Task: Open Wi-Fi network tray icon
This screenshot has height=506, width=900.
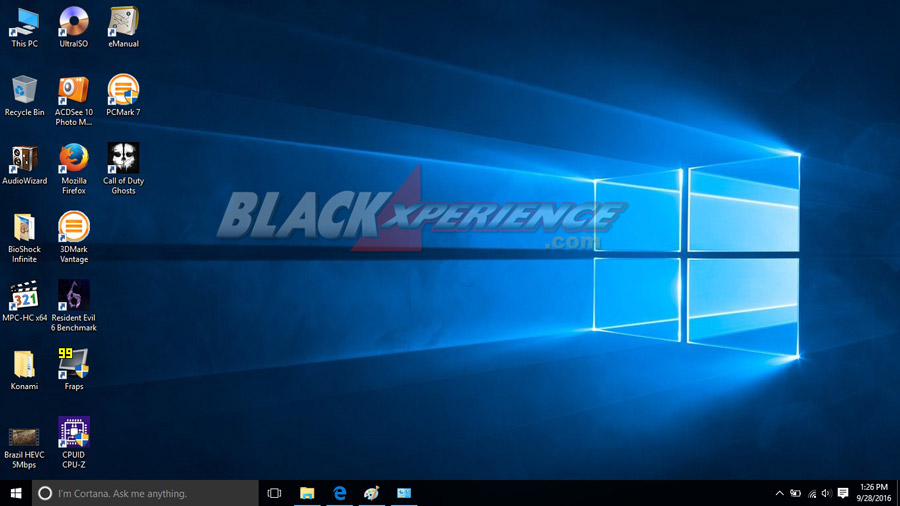Action: click(x=812, y=493)
